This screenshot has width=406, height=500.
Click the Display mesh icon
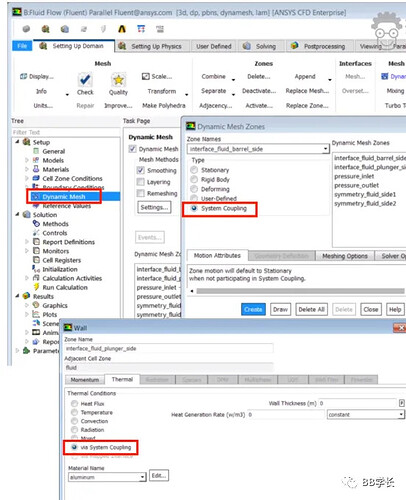23,76
